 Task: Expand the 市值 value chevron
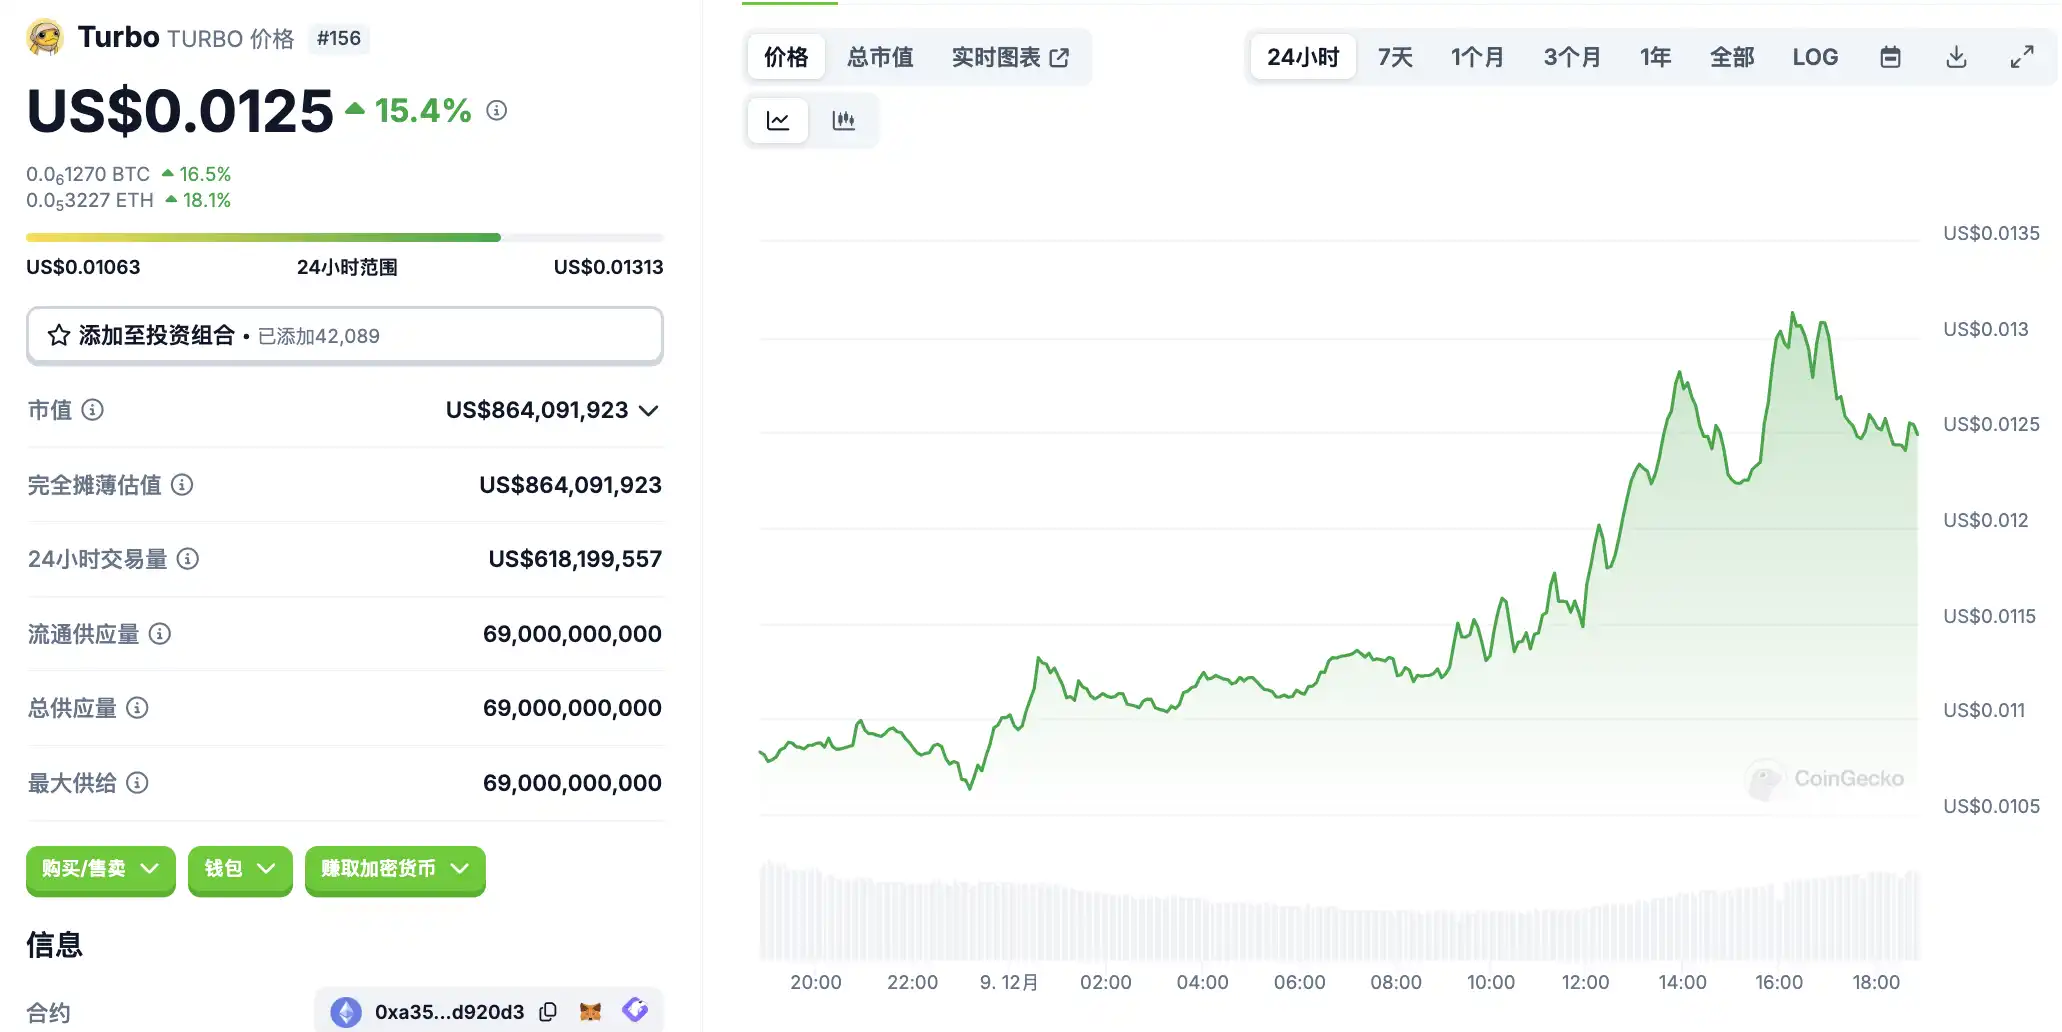click(649, 411)
